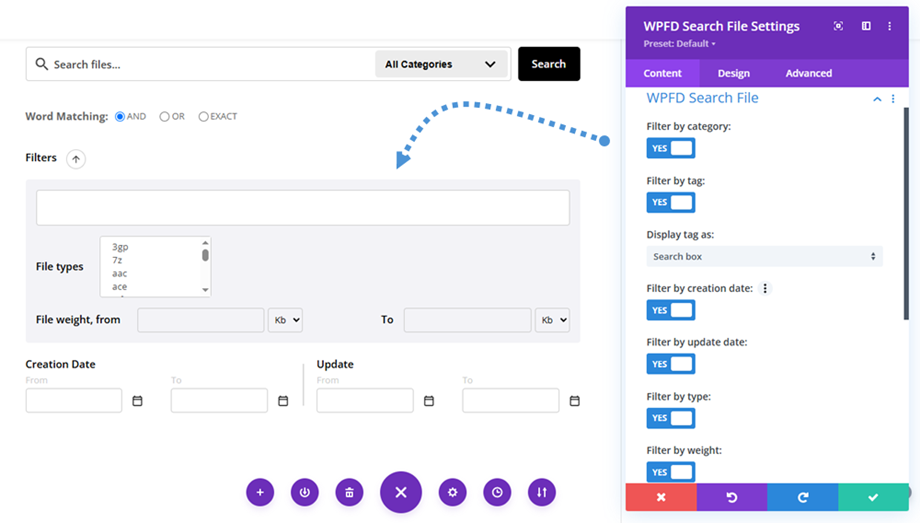The width and height of the screenshot is (920, 523).
Task: Click the redo arrow in settings footer
Action: [803, 497]
